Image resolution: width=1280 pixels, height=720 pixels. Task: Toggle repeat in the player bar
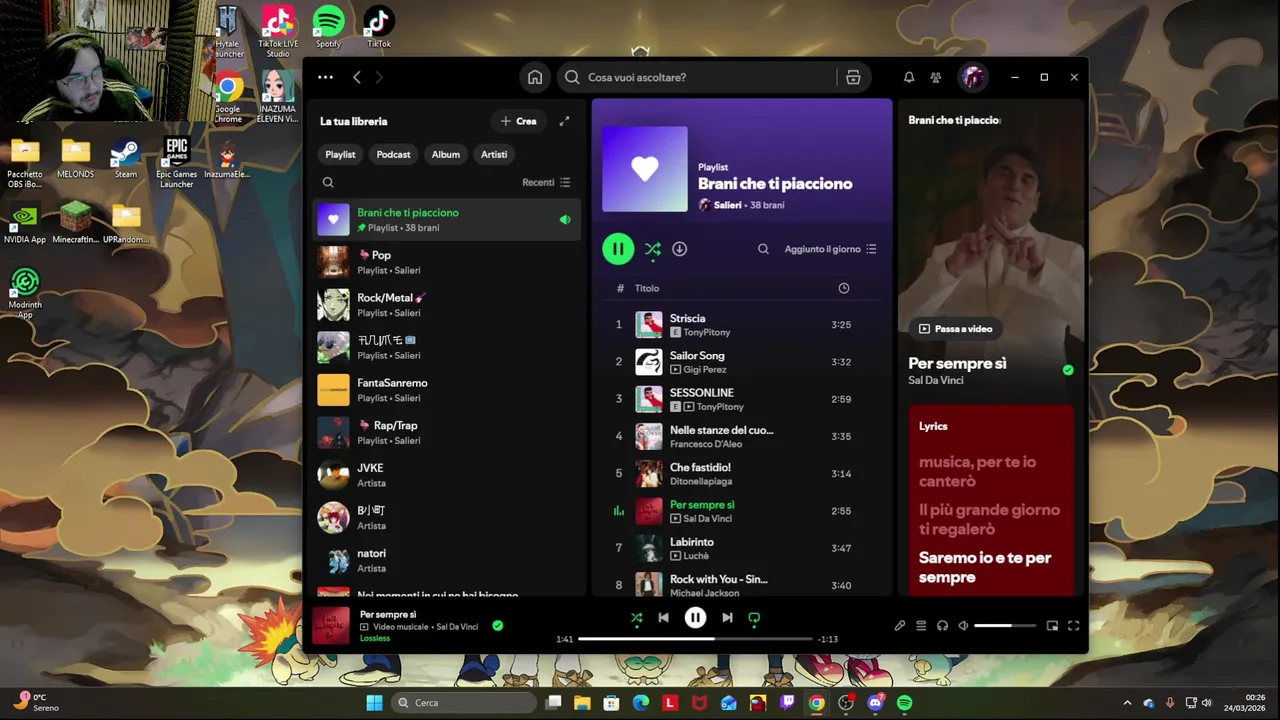[754, 618]
